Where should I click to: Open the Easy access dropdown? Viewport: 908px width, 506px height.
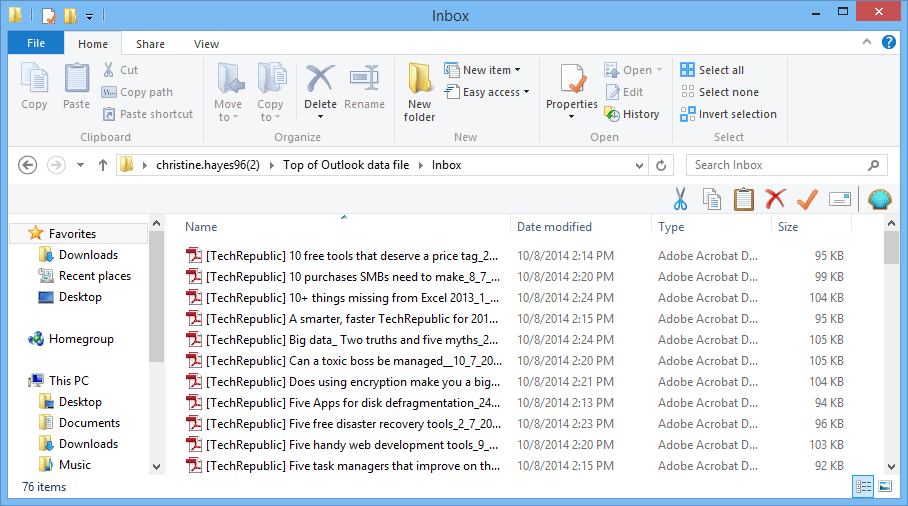coord(487,92)
